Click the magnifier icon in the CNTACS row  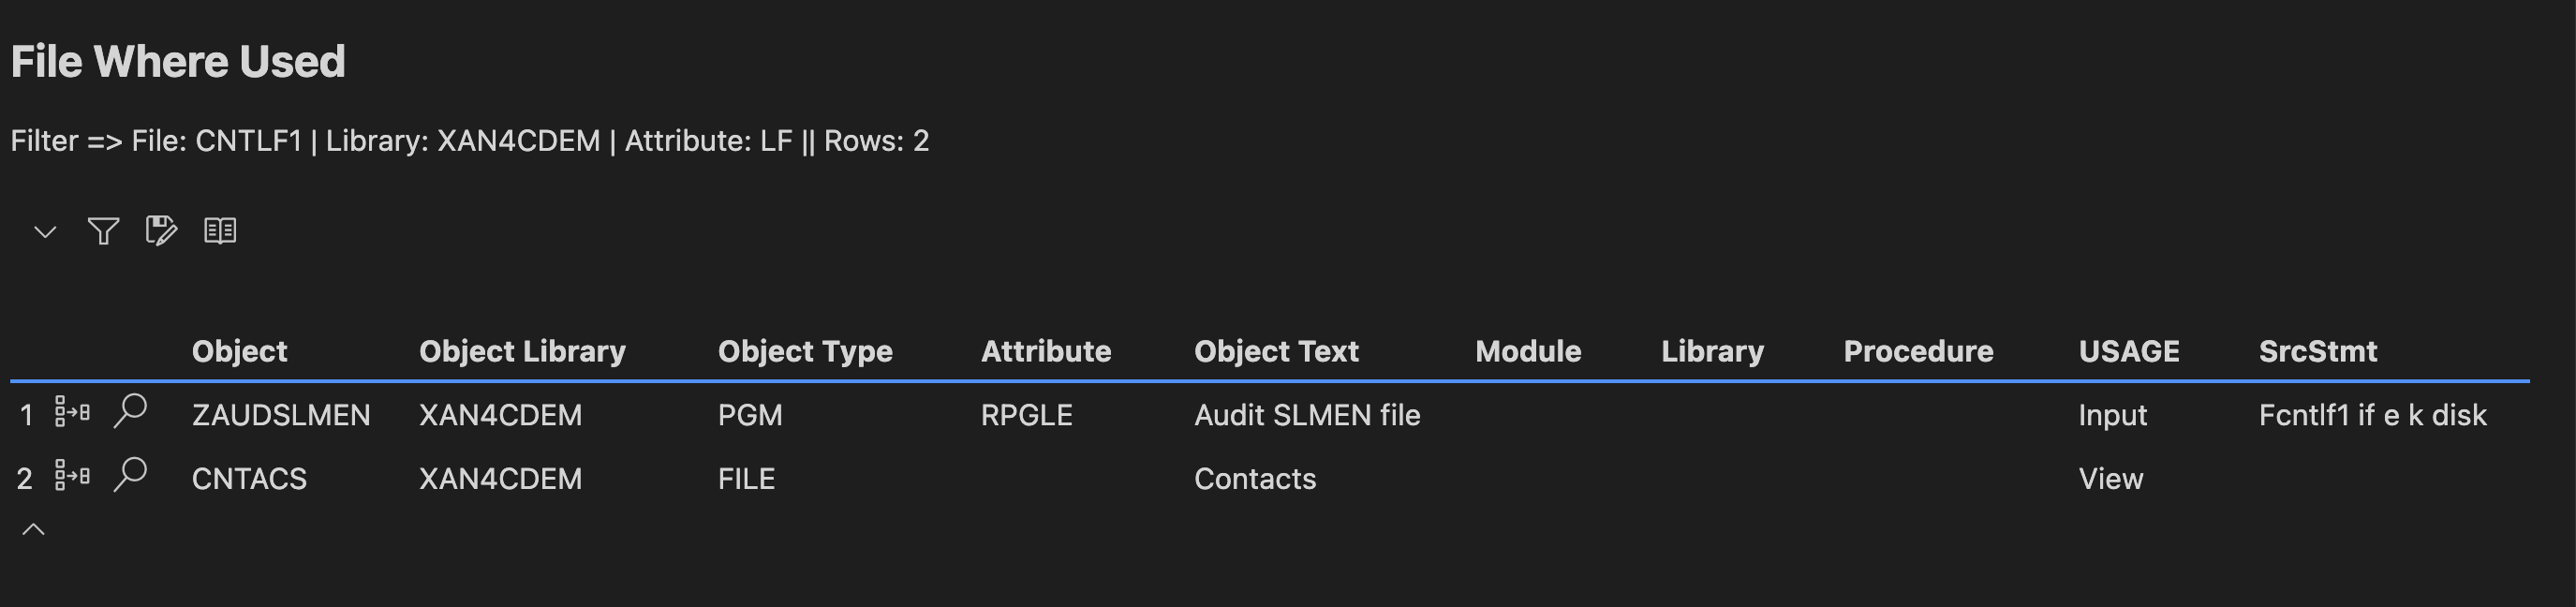click(130, 475)
